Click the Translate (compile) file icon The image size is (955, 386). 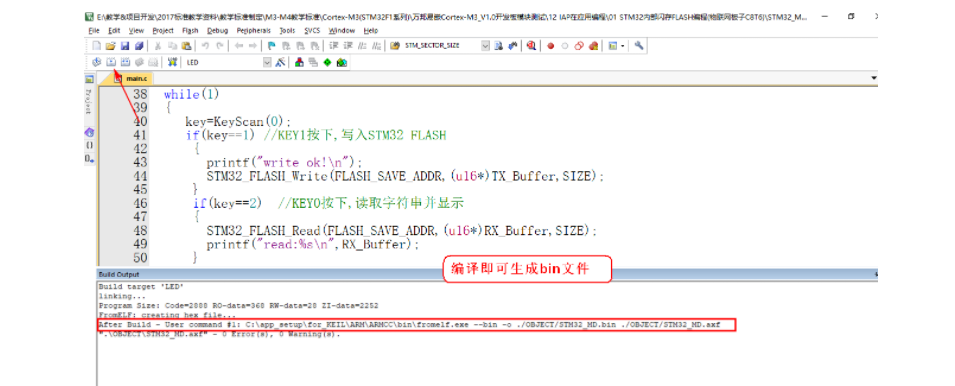(96, 62)
